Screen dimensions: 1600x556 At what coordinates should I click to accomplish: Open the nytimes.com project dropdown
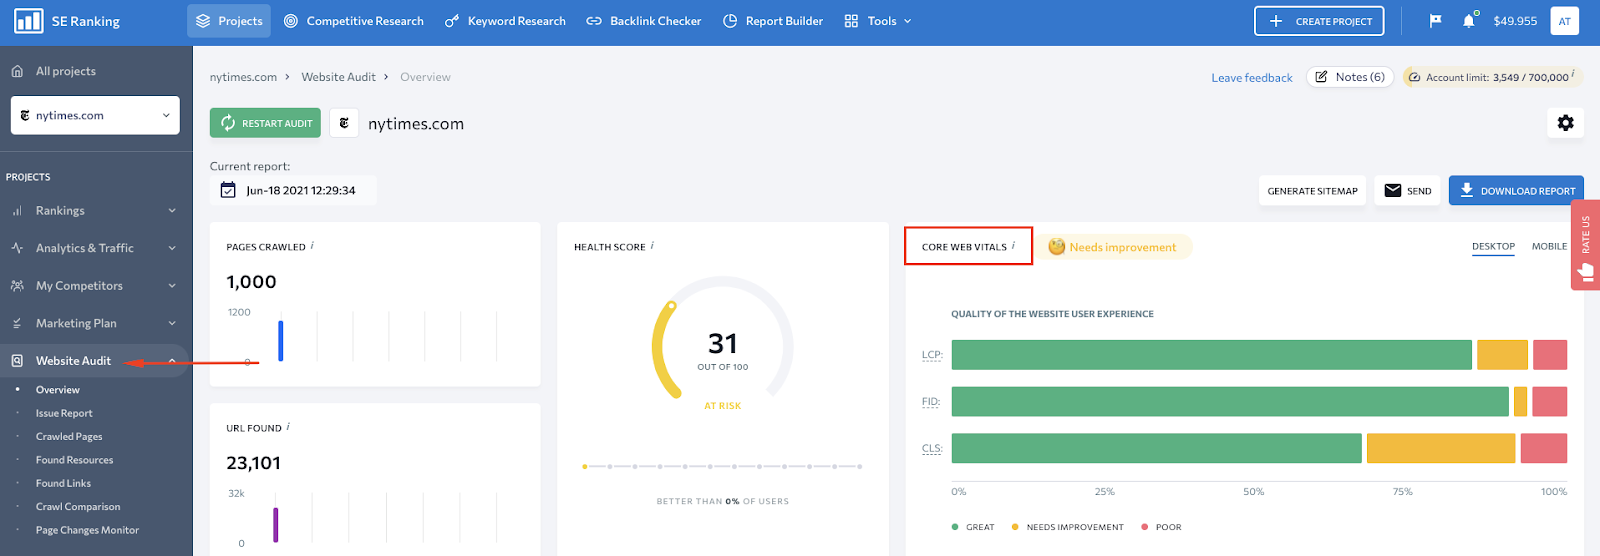pyautogui.click(x=95, y=115)
